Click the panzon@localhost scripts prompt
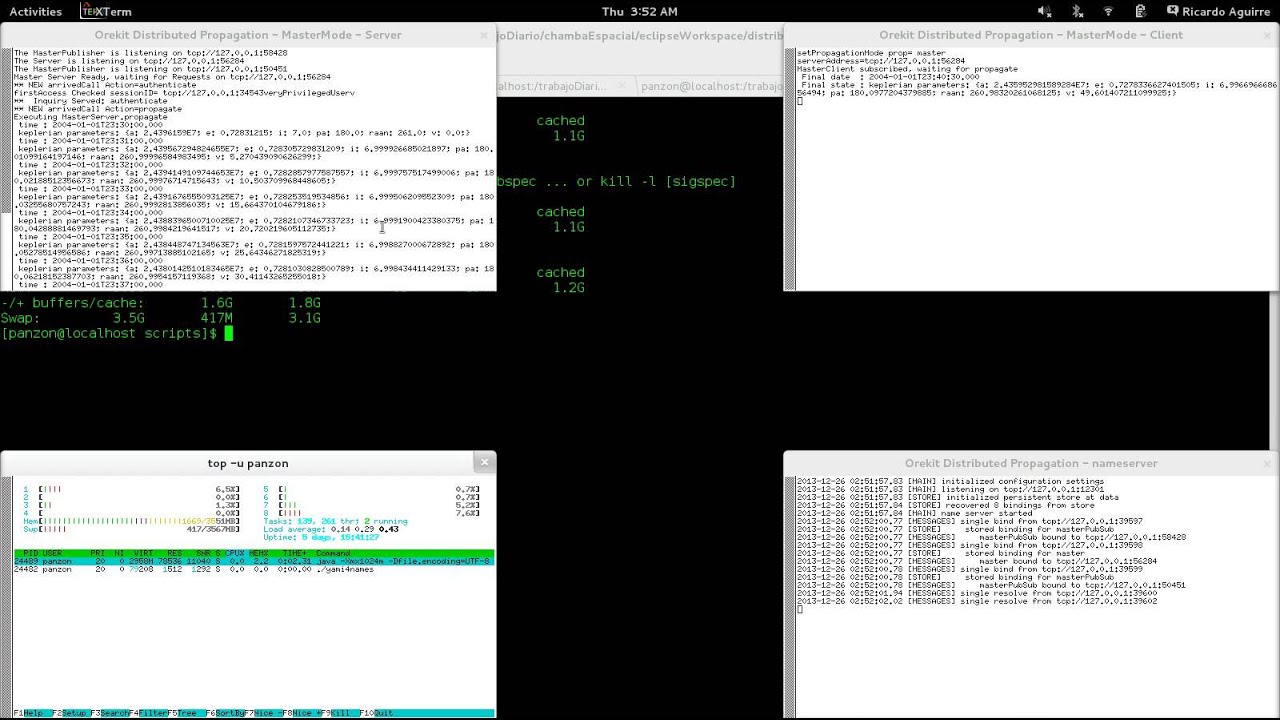Image resolution: width=1280 pixels, height=720 pixels. [109, 333]
